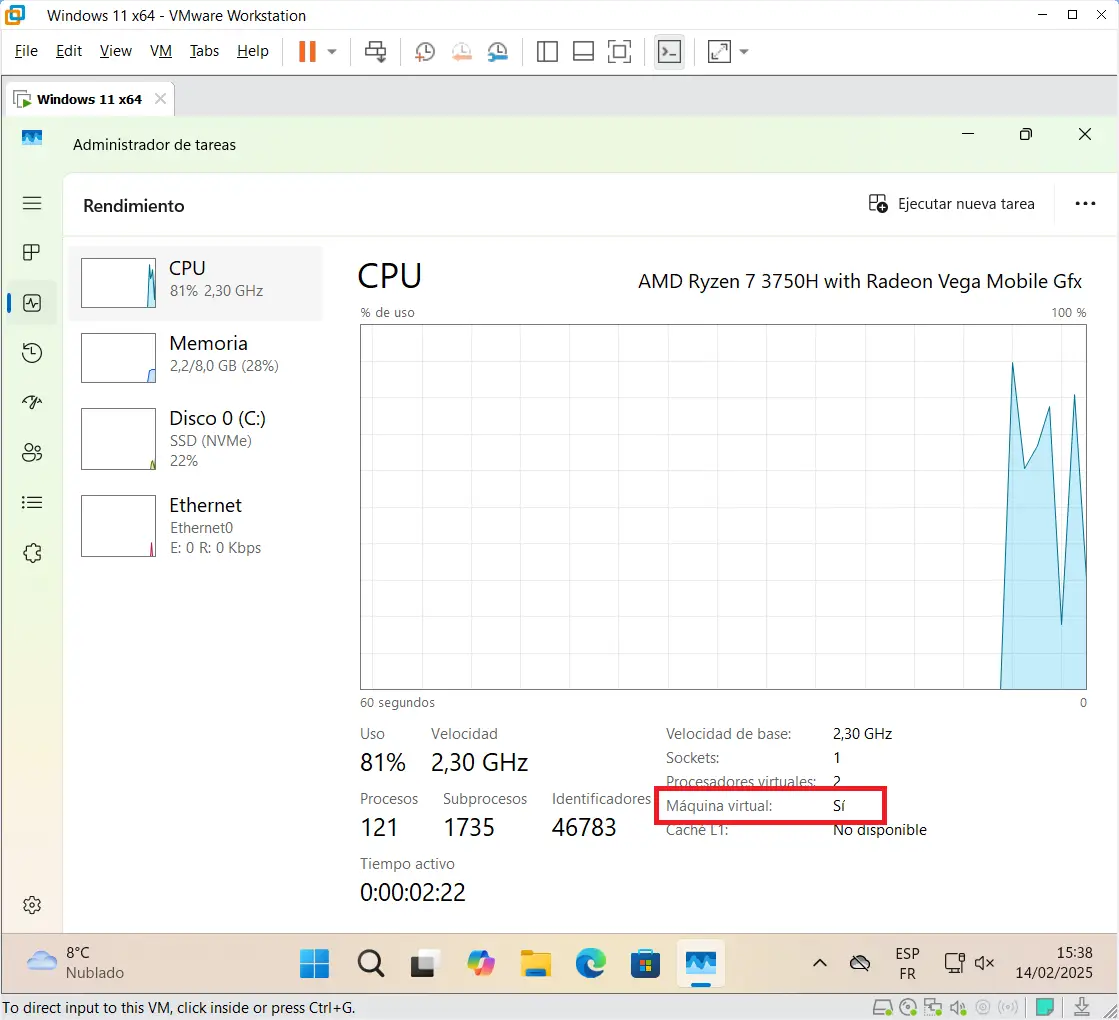Enter full screen mode in VMware
Viewport: 1119px width, 1020px height.
coord(619,51)
